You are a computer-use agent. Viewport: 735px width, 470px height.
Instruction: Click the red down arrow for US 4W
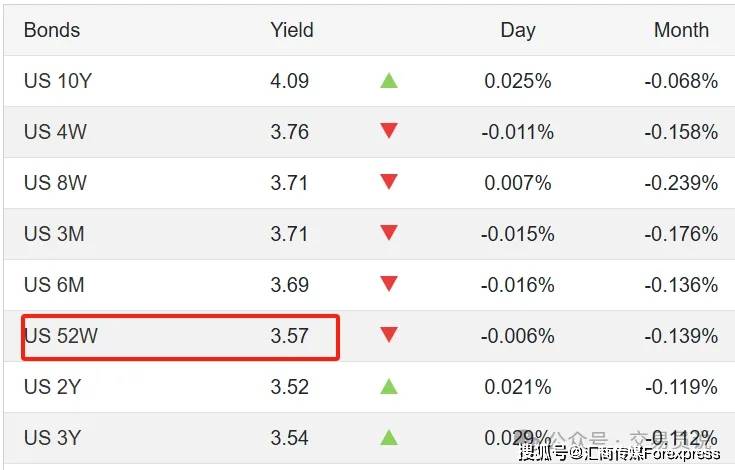(389, 131)
